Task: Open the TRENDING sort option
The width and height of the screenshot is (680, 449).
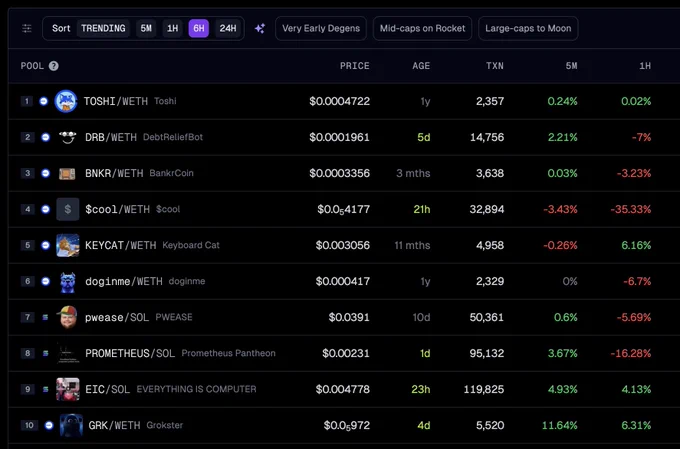Action: (103, 29)
